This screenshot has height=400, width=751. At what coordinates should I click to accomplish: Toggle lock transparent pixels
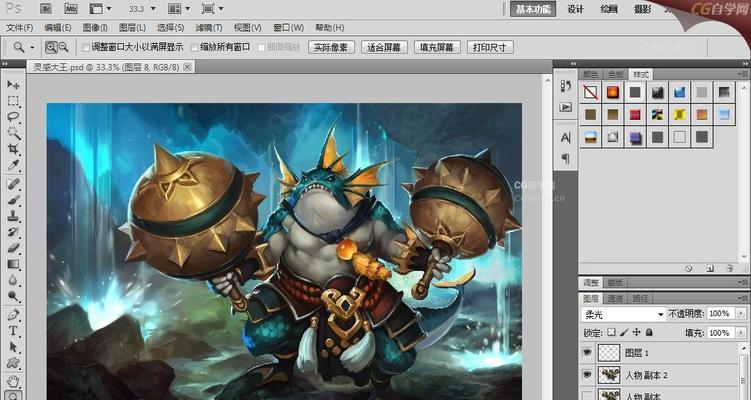611,332
